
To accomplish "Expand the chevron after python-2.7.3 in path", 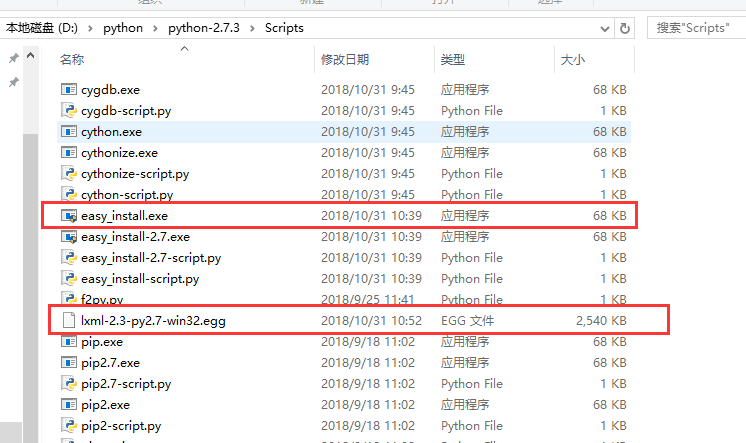I will 254,28.
